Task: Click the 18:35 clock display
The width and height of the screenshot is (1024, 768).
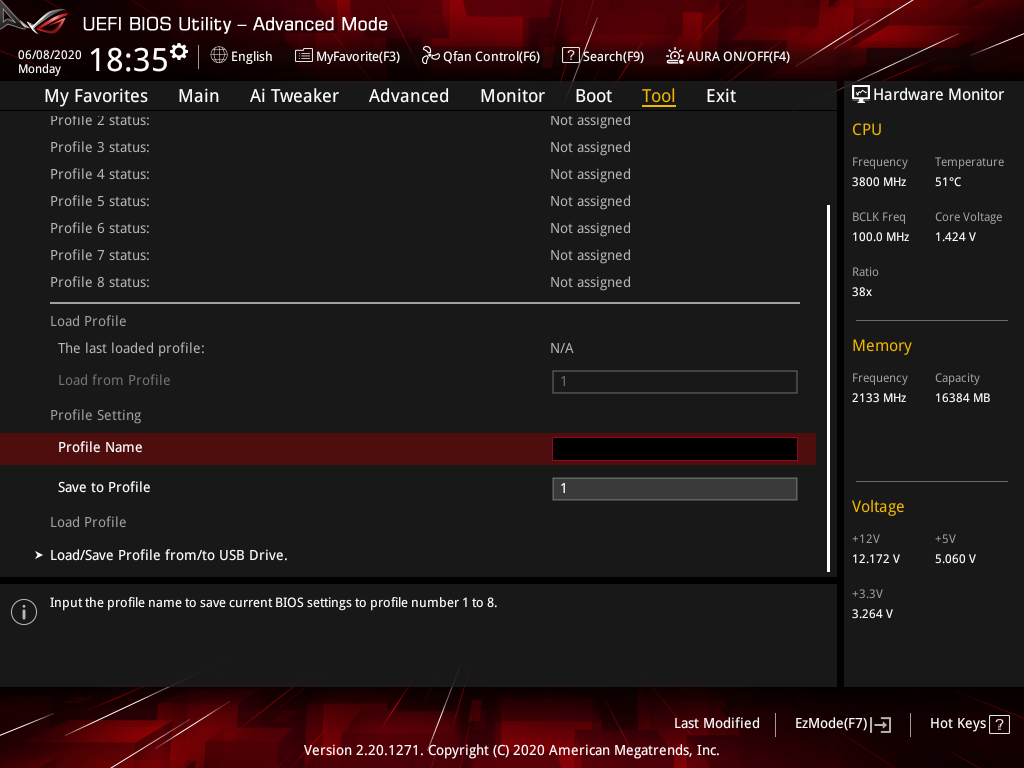Action: 129,59
